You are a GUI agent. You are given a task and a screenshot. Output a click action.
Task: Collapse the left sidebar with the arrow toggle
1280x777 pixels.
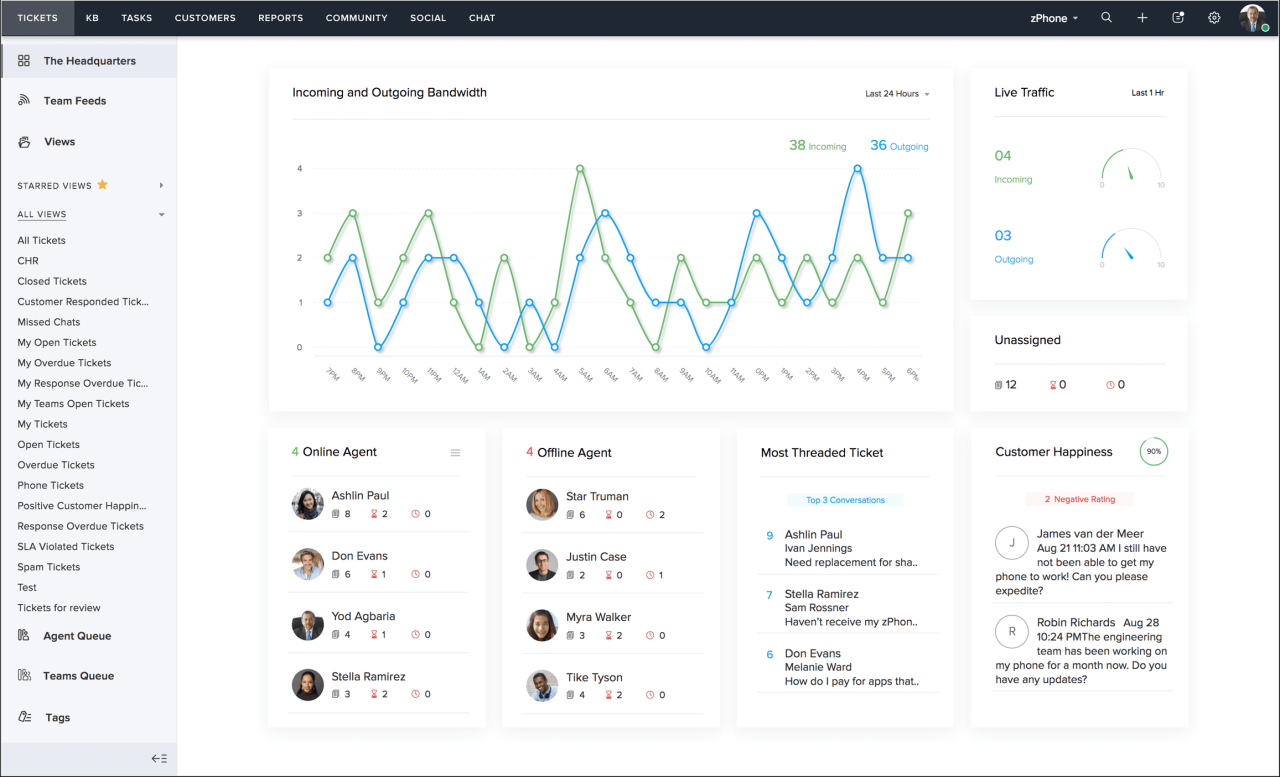(x=159, y=758)
